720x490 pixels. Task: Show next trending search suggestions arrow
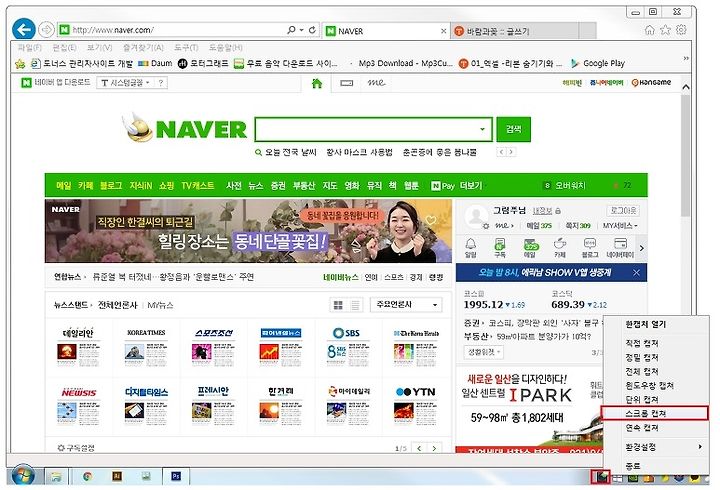511,152
